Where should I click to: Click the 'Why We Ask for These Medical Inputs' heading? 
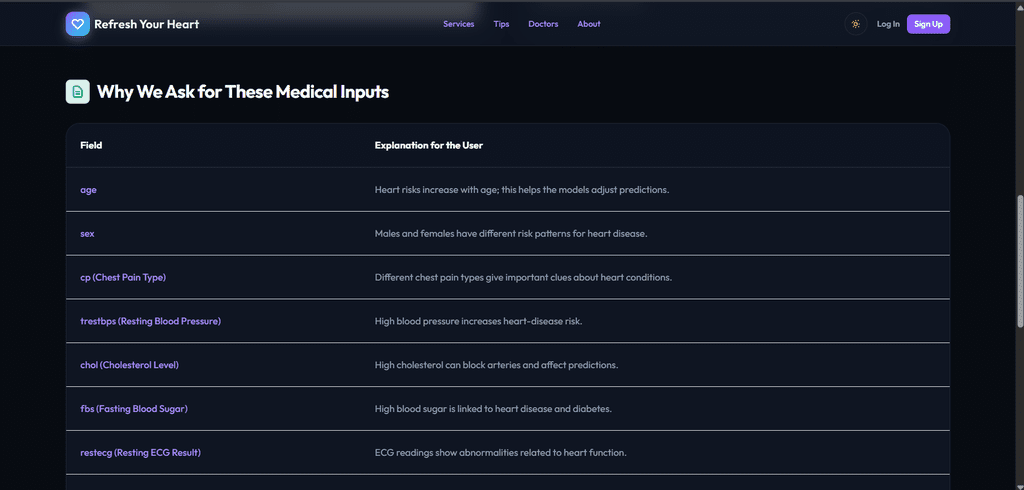[x=243, y=92]
